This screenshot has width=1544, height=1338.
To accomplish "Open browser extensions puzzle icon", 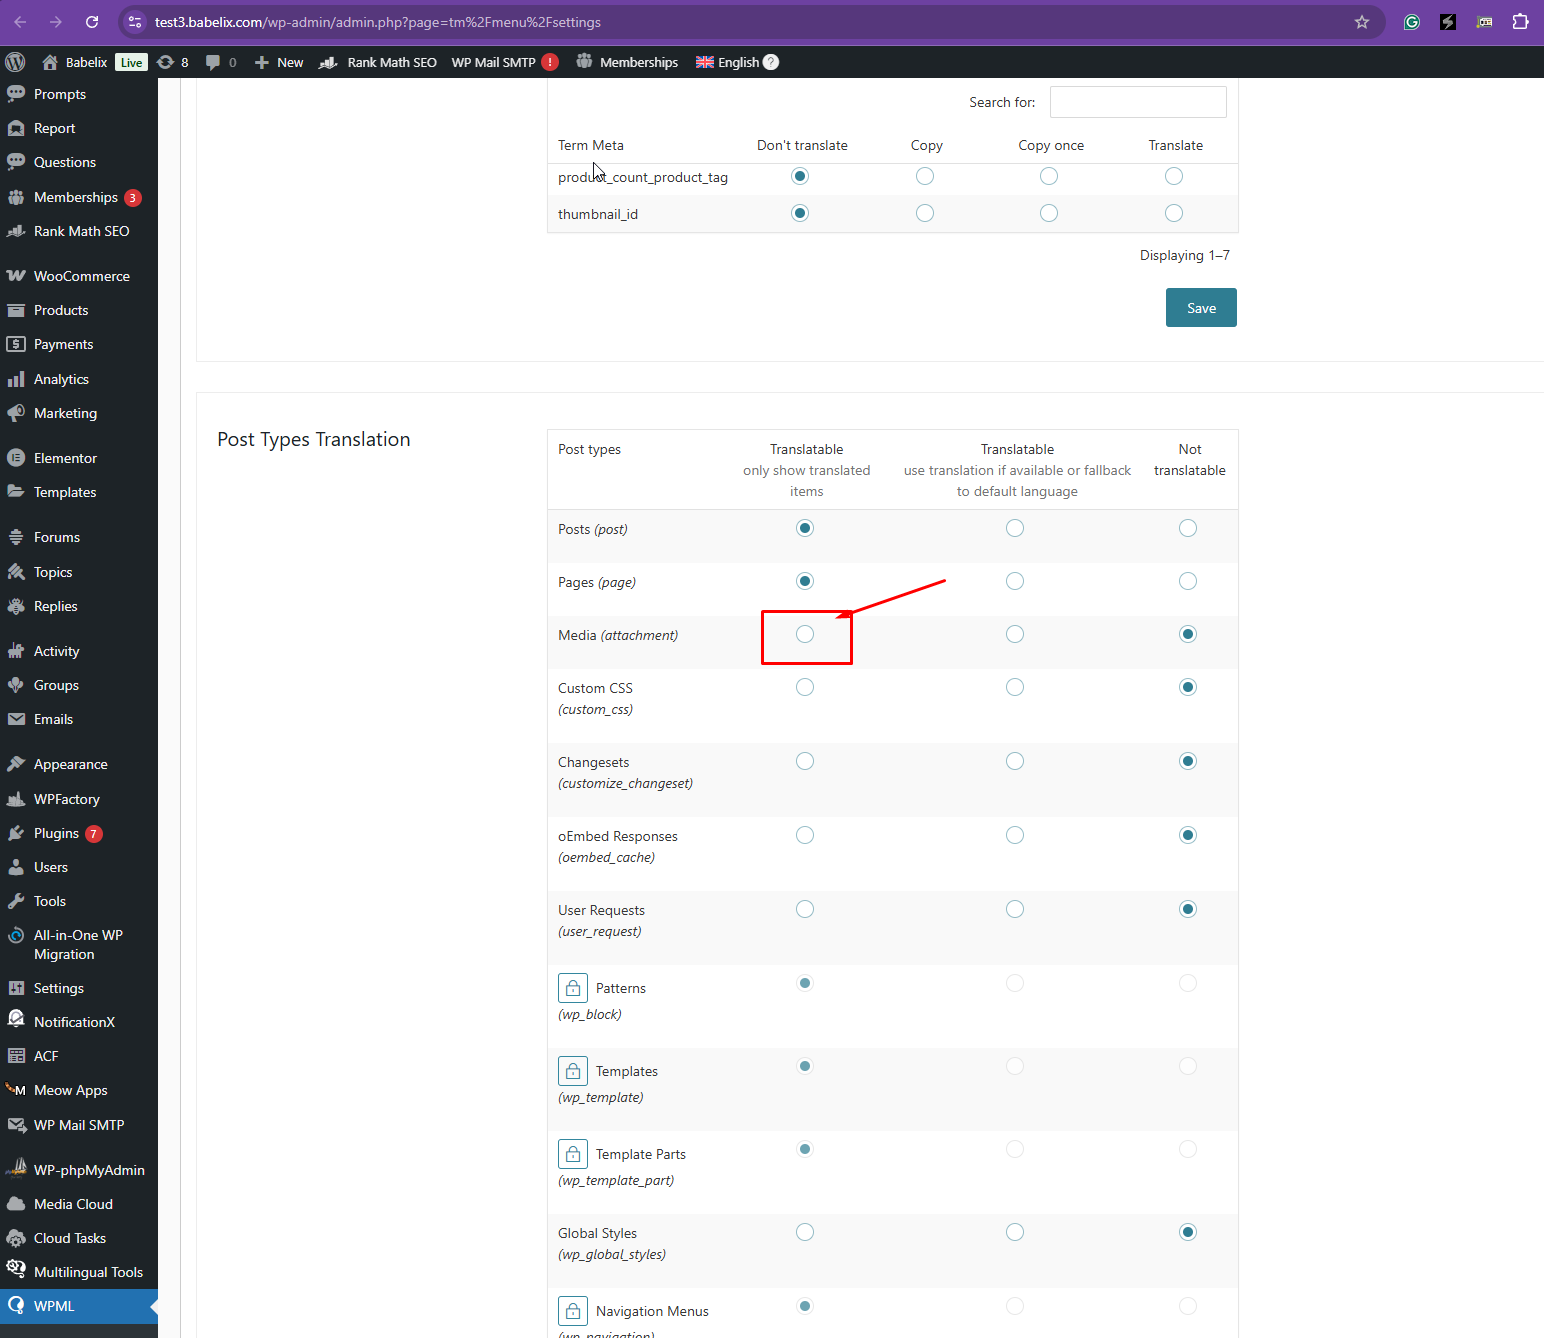I will click(1520, 22).
